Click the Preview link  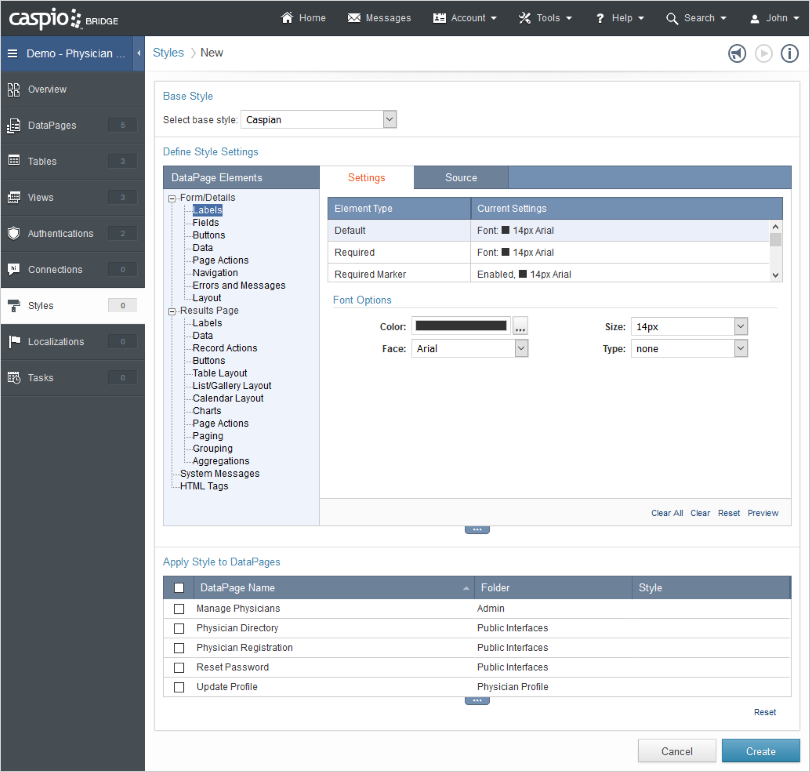762,513
